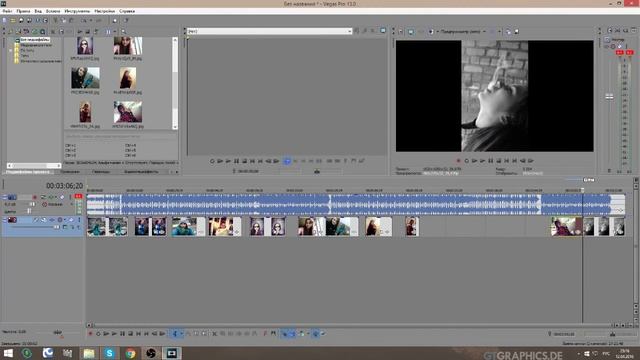Click the New project toolbar icon
The height and width of the screenshot is (360, 640).
pos(4,20)
